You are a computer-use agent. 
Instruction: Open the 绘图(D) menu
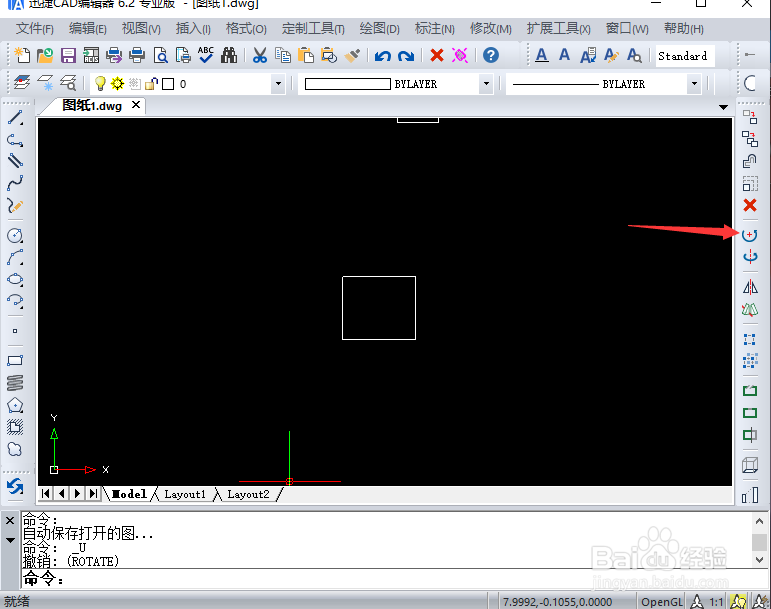(379, 29)
